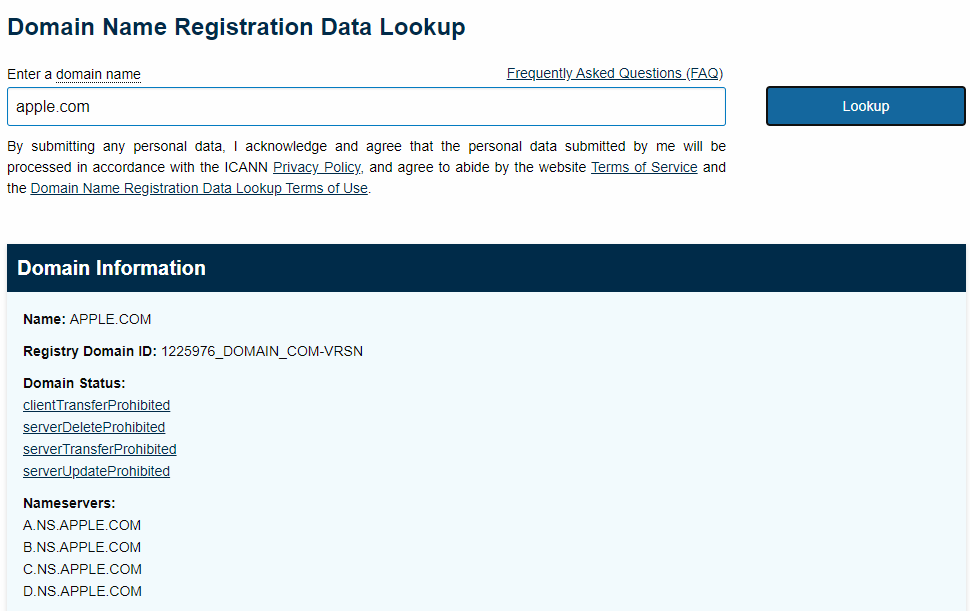Select the C.NS.APPLE.COM nameserver text

[82, 569]
